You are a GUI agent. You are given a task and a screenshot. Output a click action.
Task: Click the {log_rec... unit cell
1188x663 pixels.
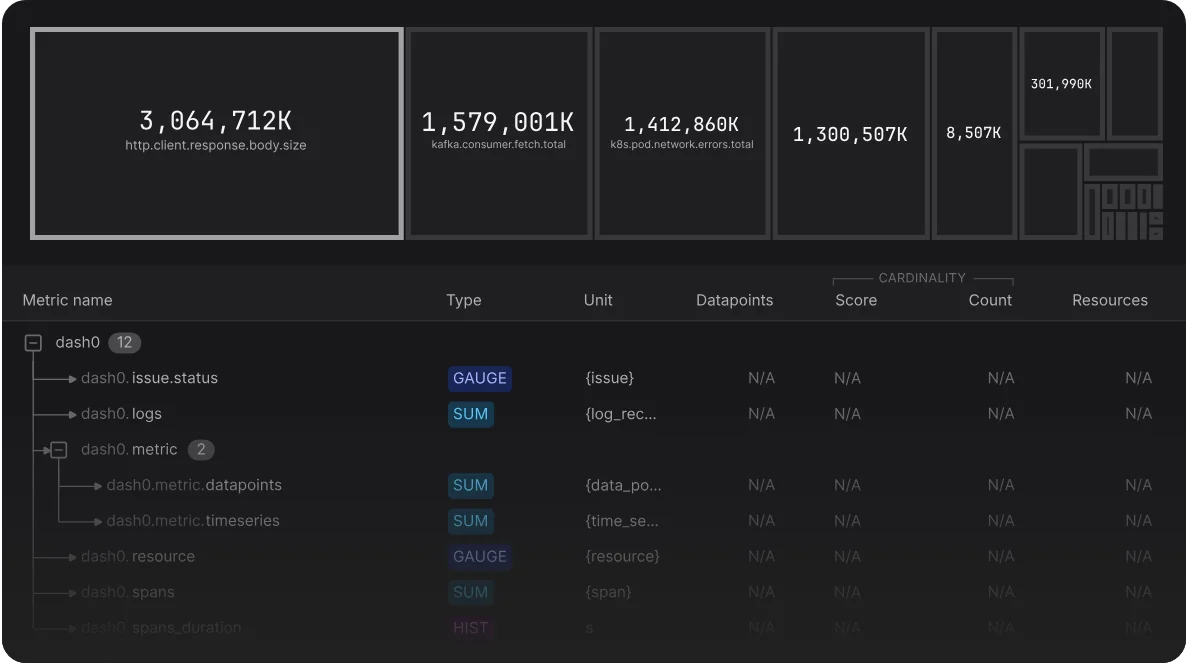[621, 414]
